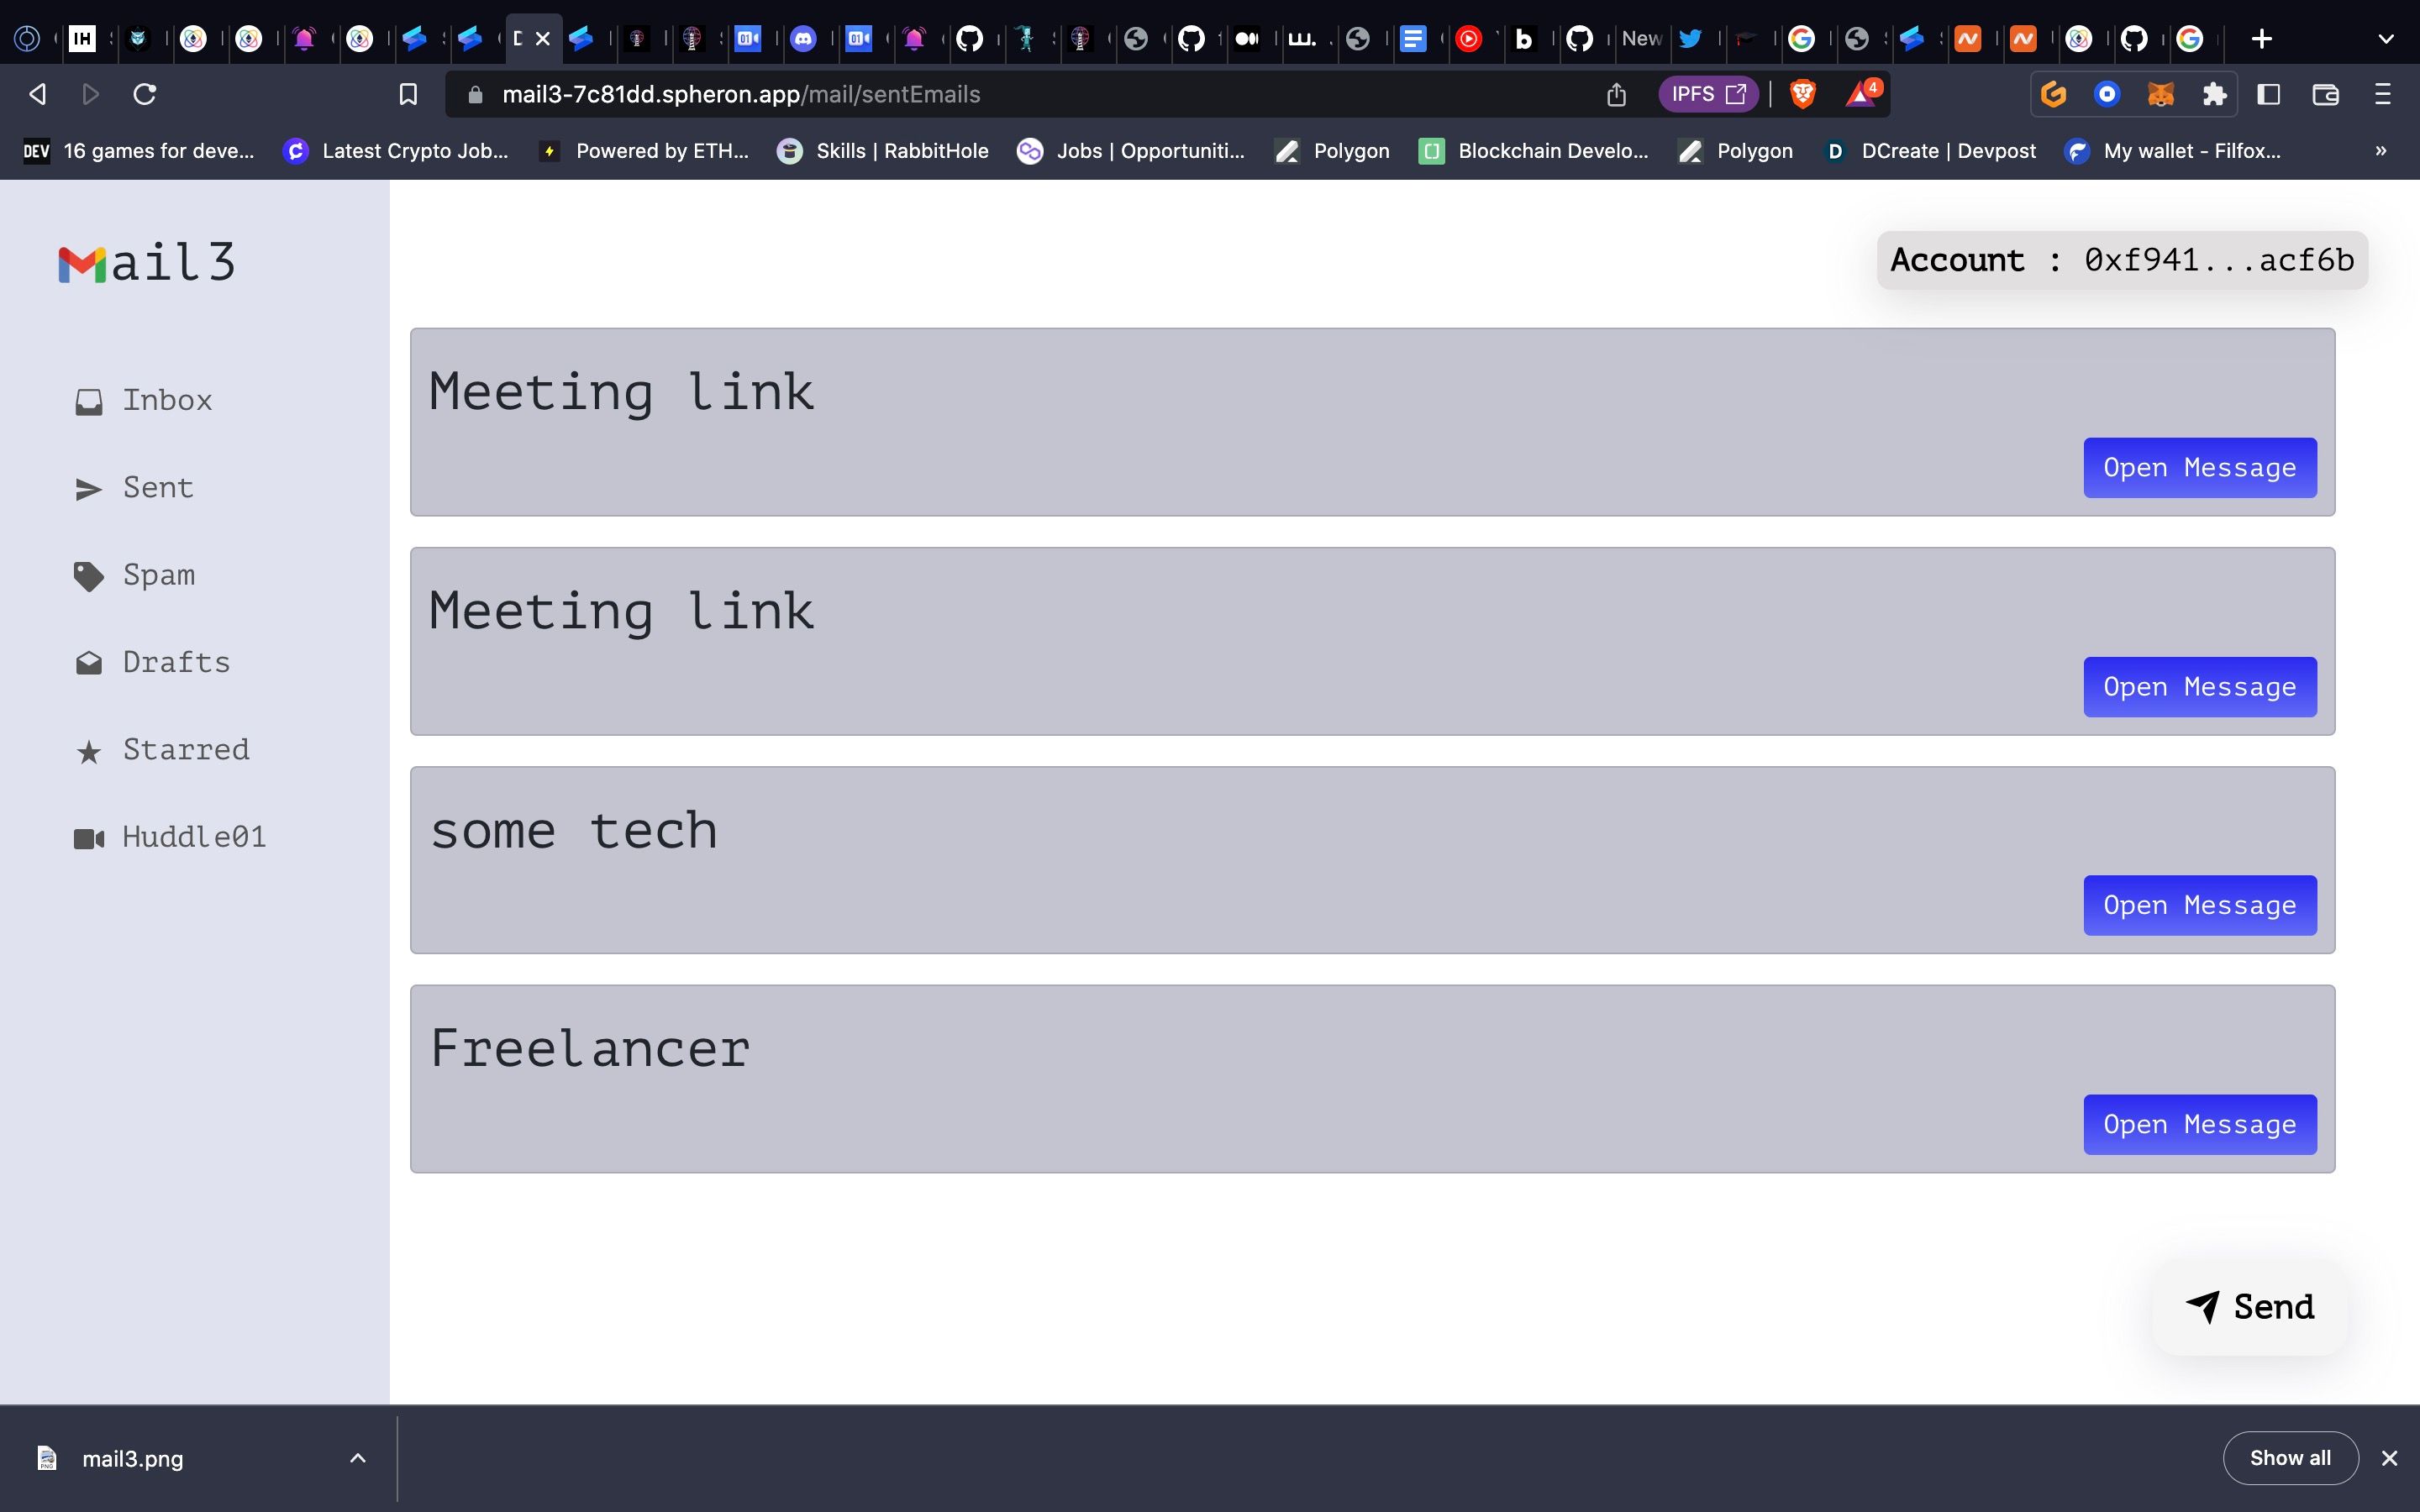Open Message for Meeting link email
Viewport: 2420px width, 1512px height.
2201,467
